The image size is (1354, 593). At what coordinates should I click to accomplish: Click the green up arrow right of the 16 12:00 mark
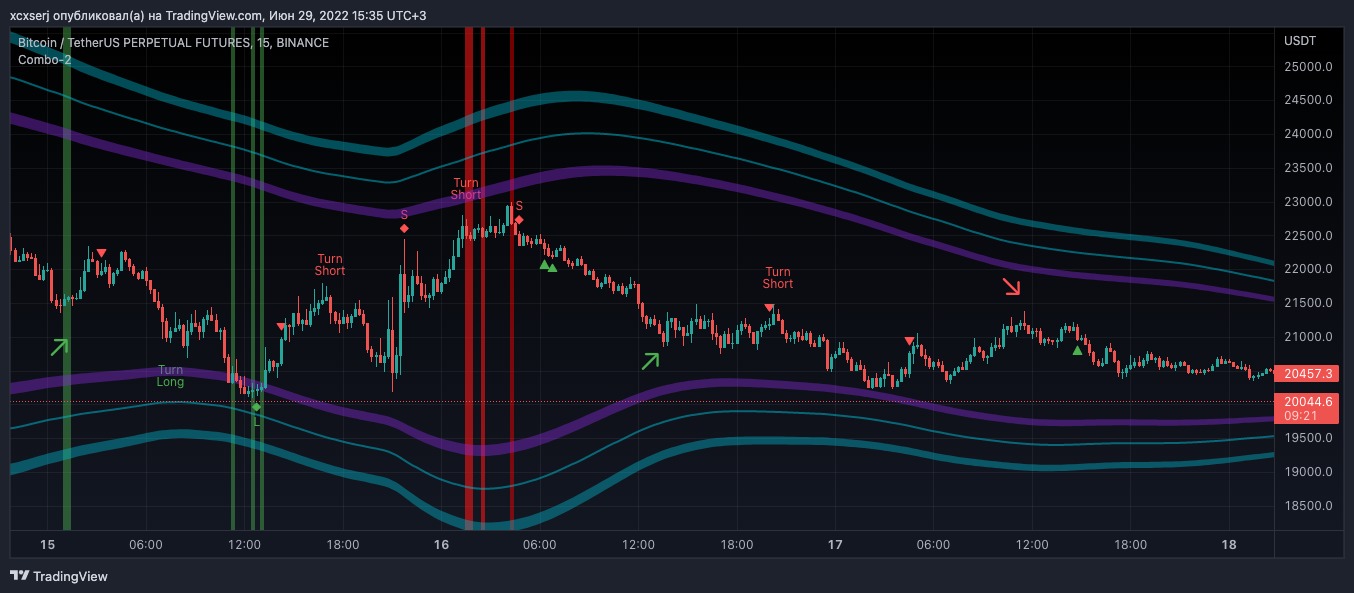pos(651,361)
